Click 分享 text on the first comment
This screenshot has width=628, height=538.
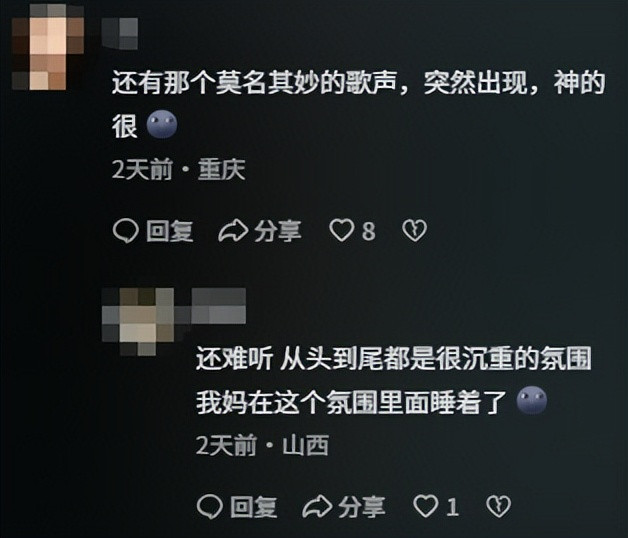278,231
